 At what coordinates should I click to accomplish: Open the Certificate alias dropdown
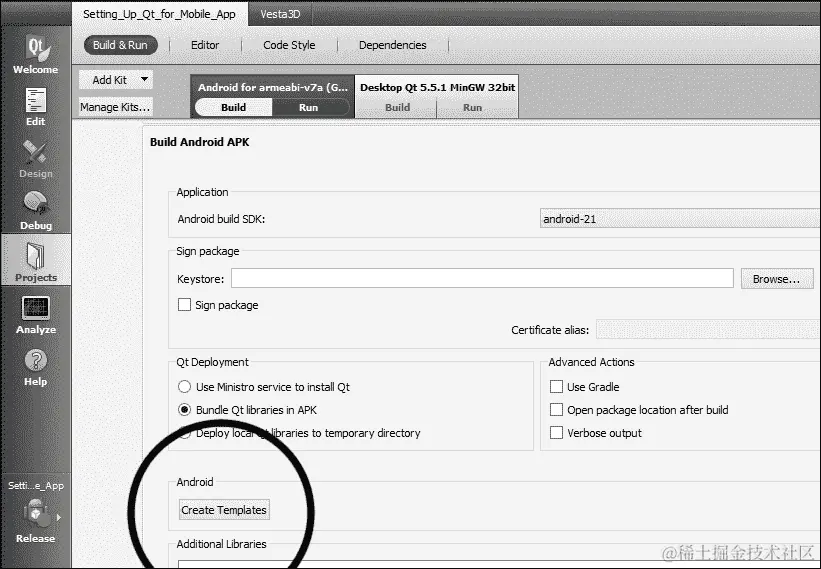708,330
